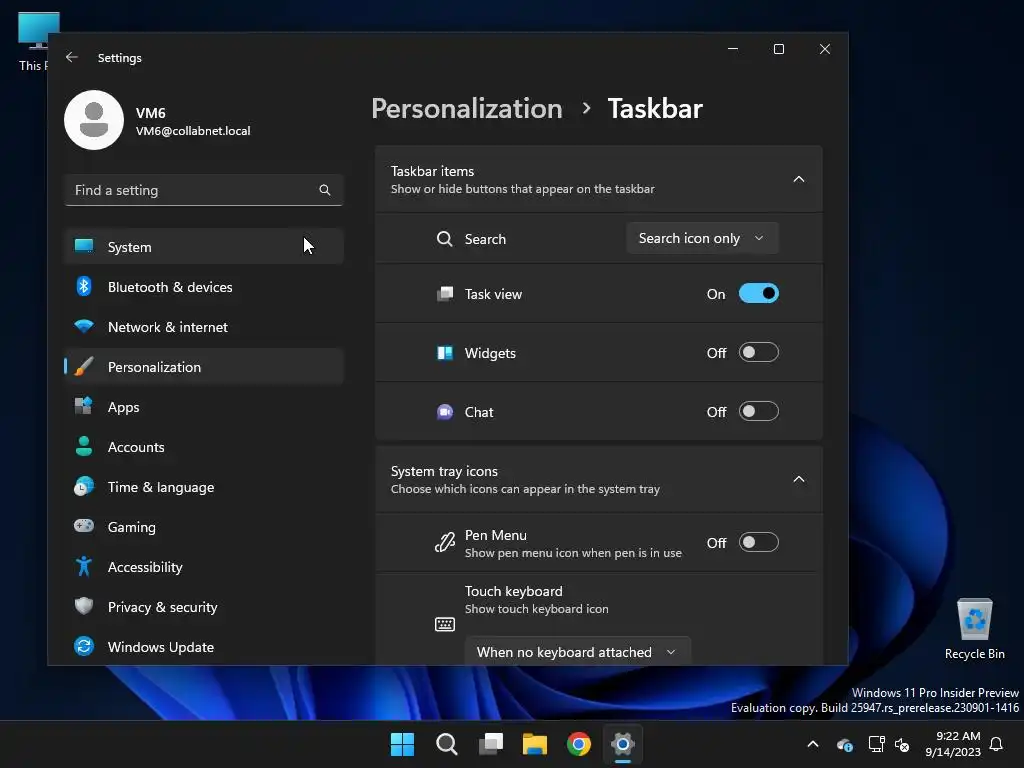Screen dimensions: 1024x768
Task: Click the display network icon in system tray
Action: (876, 744)
